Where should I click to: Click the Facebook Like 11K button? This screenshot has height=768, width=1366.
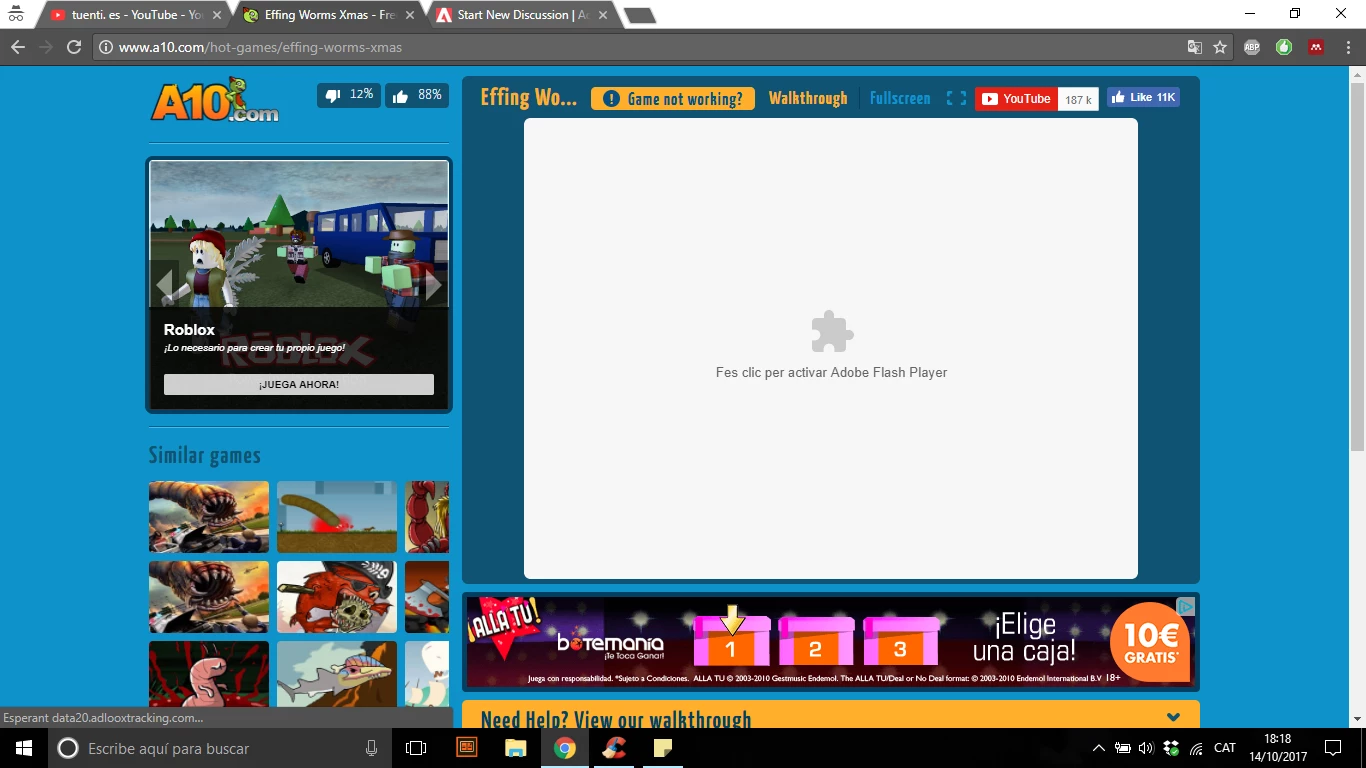click(1143, 97)
